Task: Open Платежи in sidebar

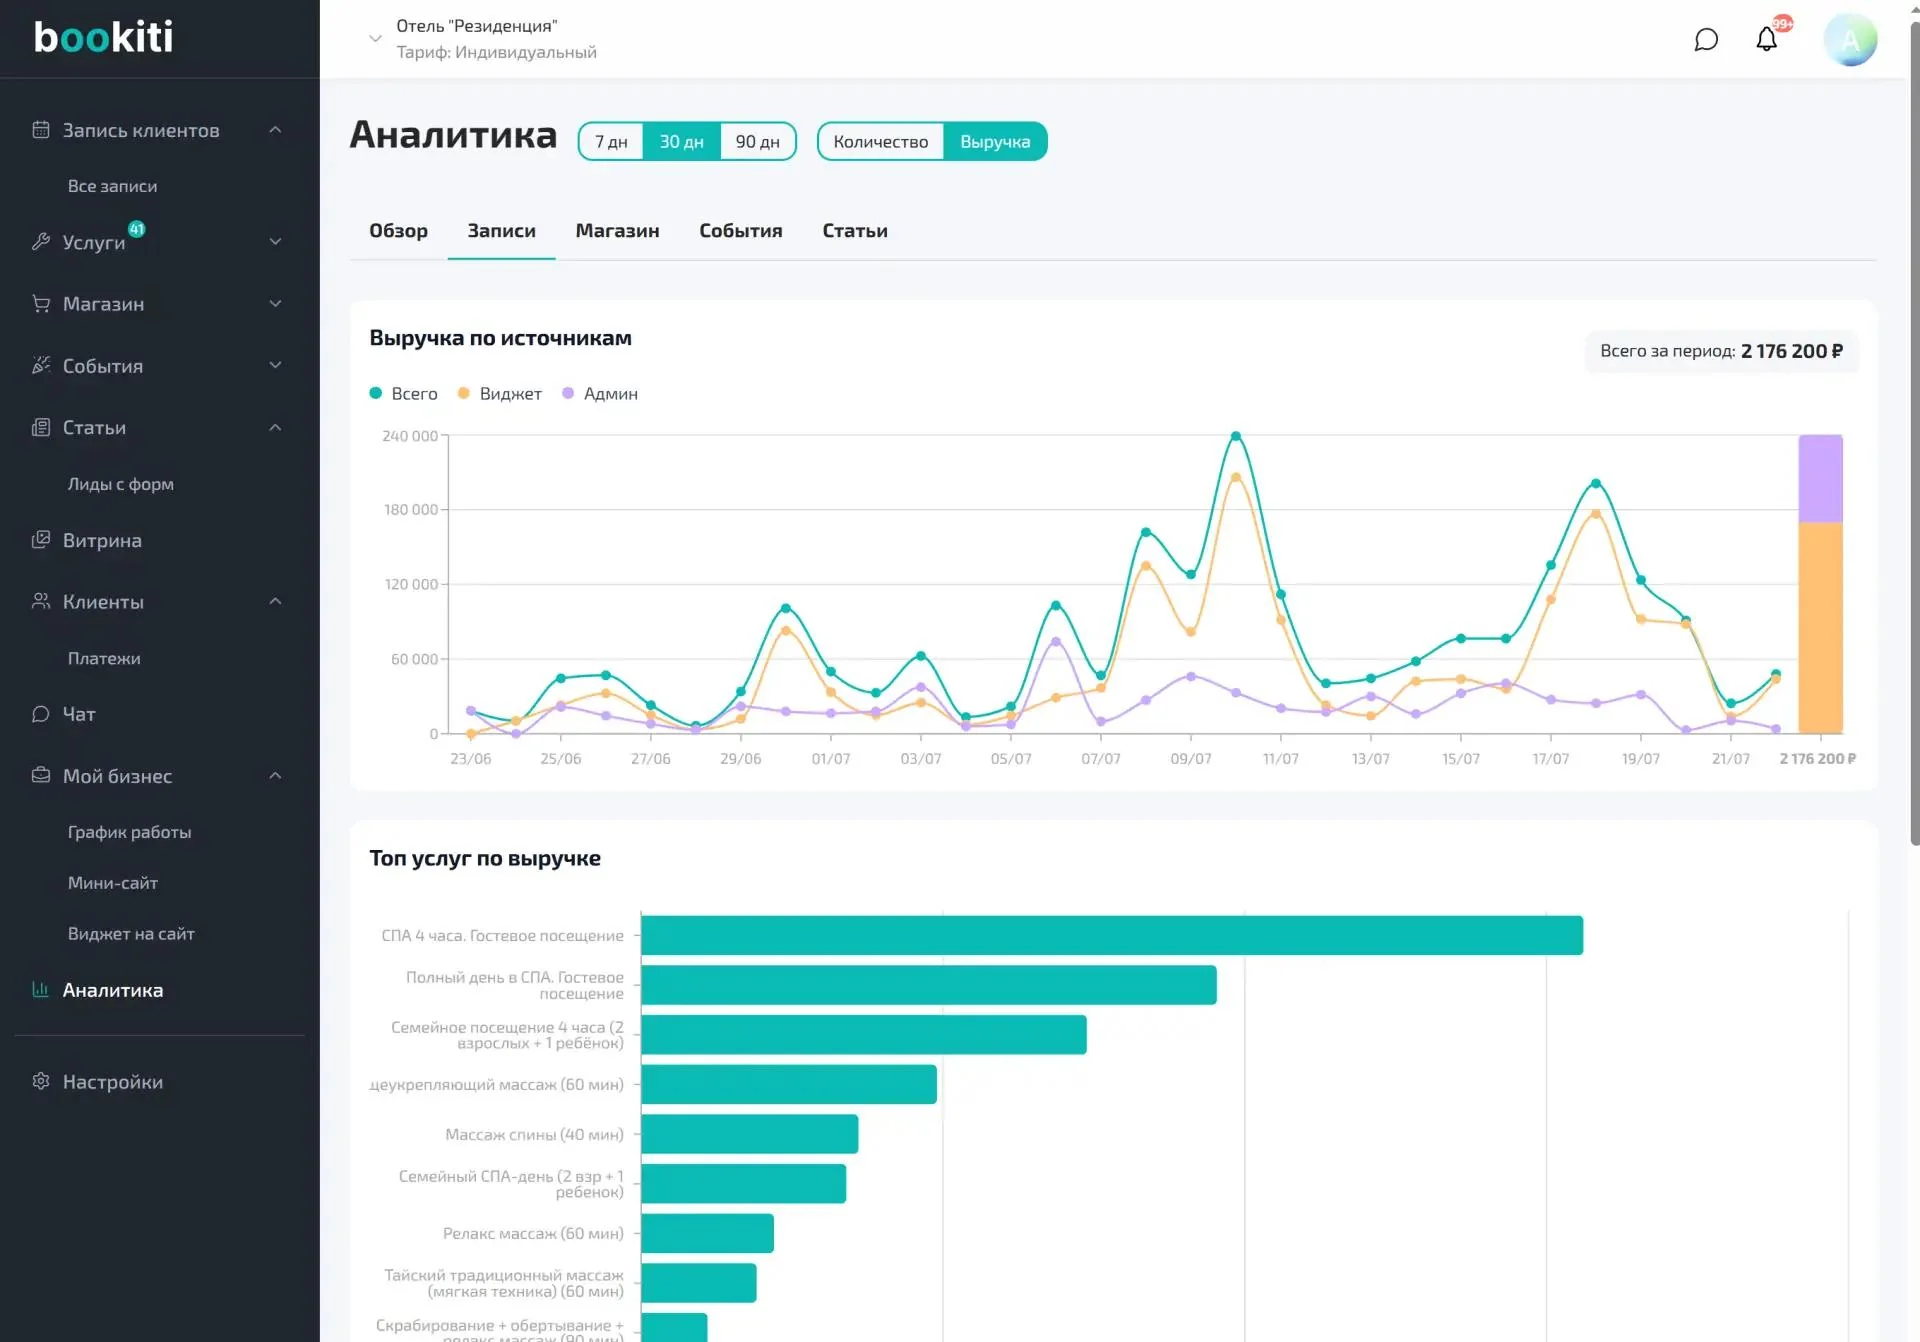Action: coord(104,658)
